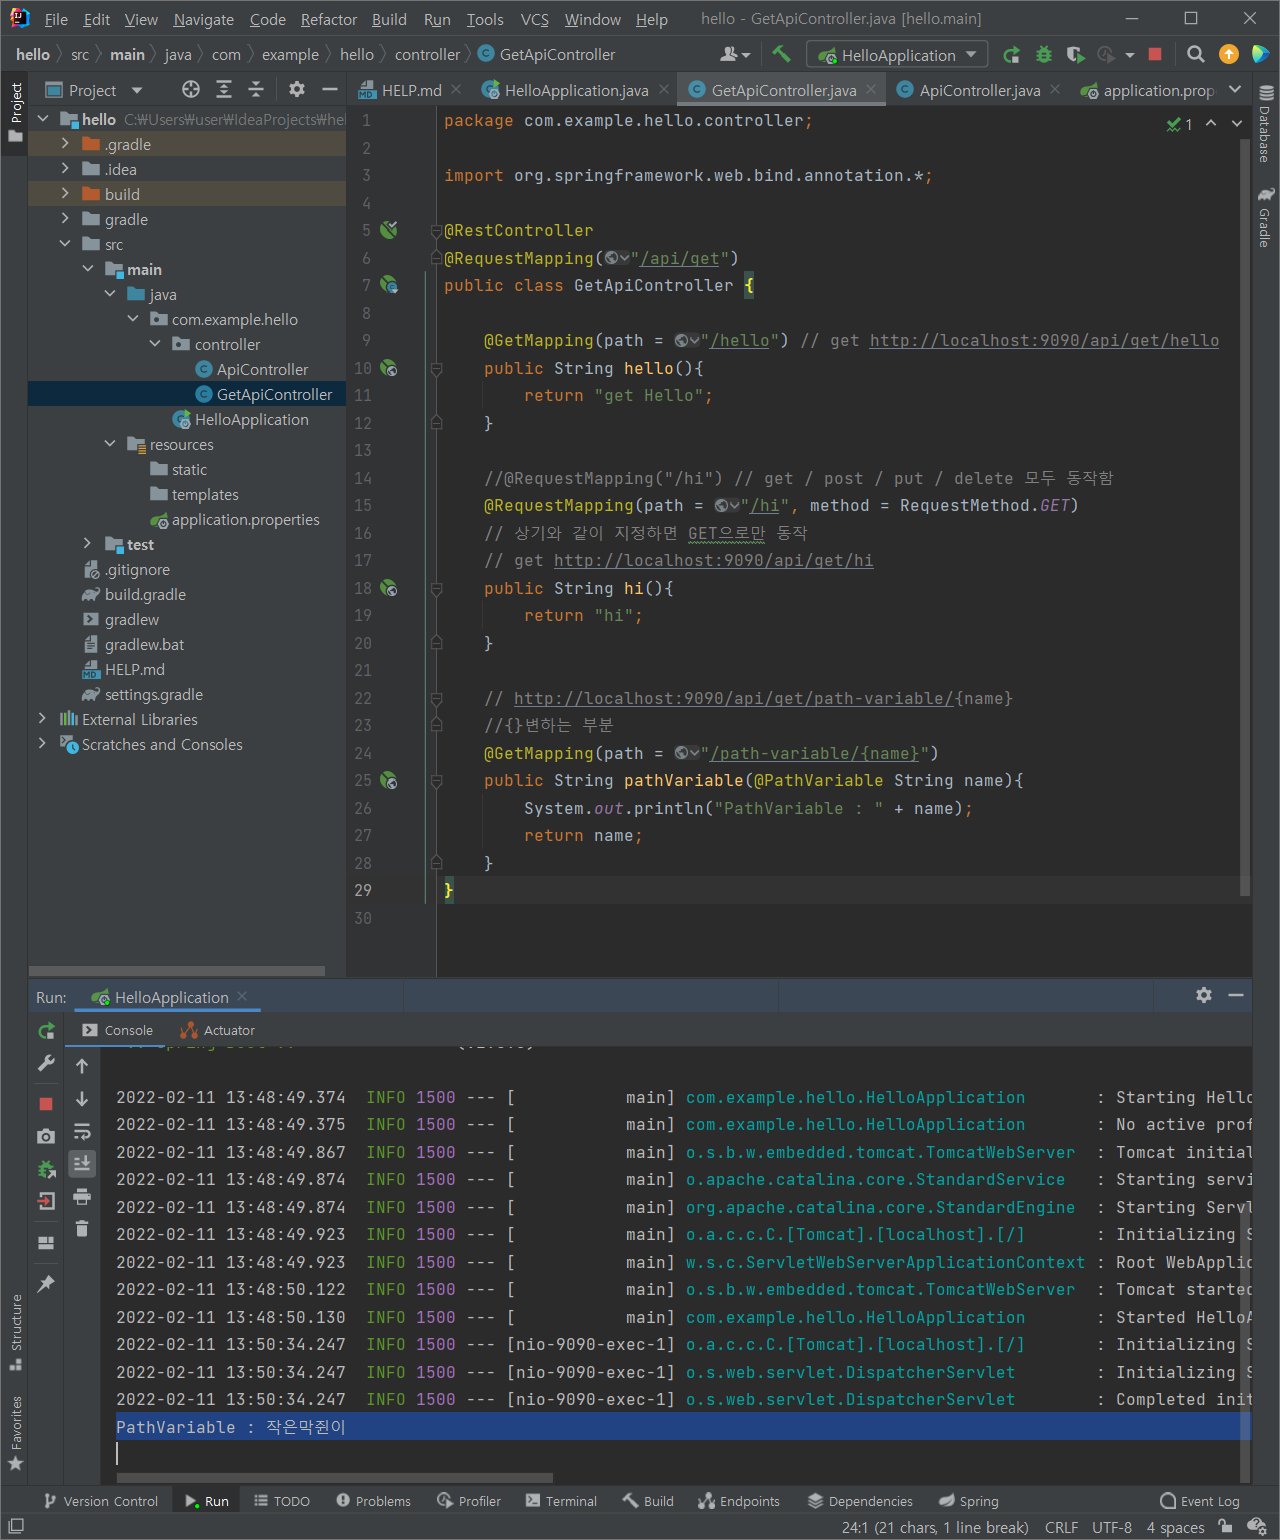Rerun HelloApplication in Run panel
Image resolution: width=1280 pixels, height=1540 pixels.
tap(46, 1031)
